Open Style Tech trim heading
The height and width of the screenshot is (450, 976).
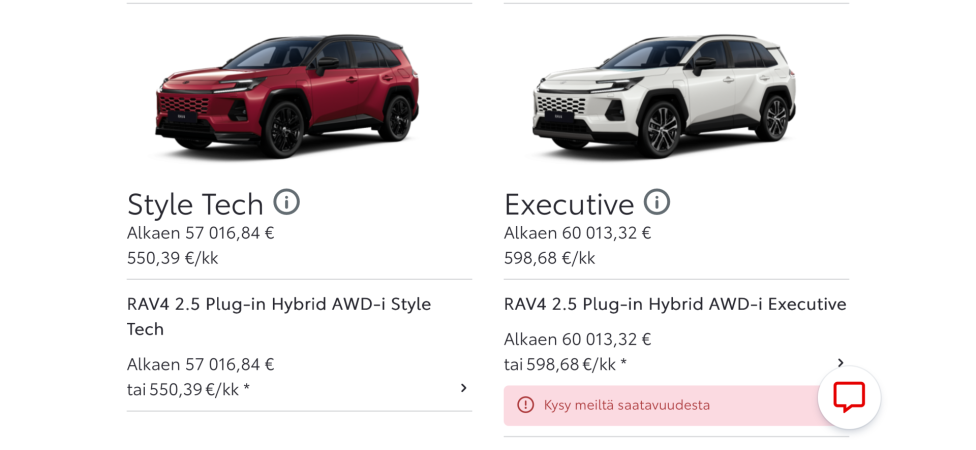[x=195, y=204]
